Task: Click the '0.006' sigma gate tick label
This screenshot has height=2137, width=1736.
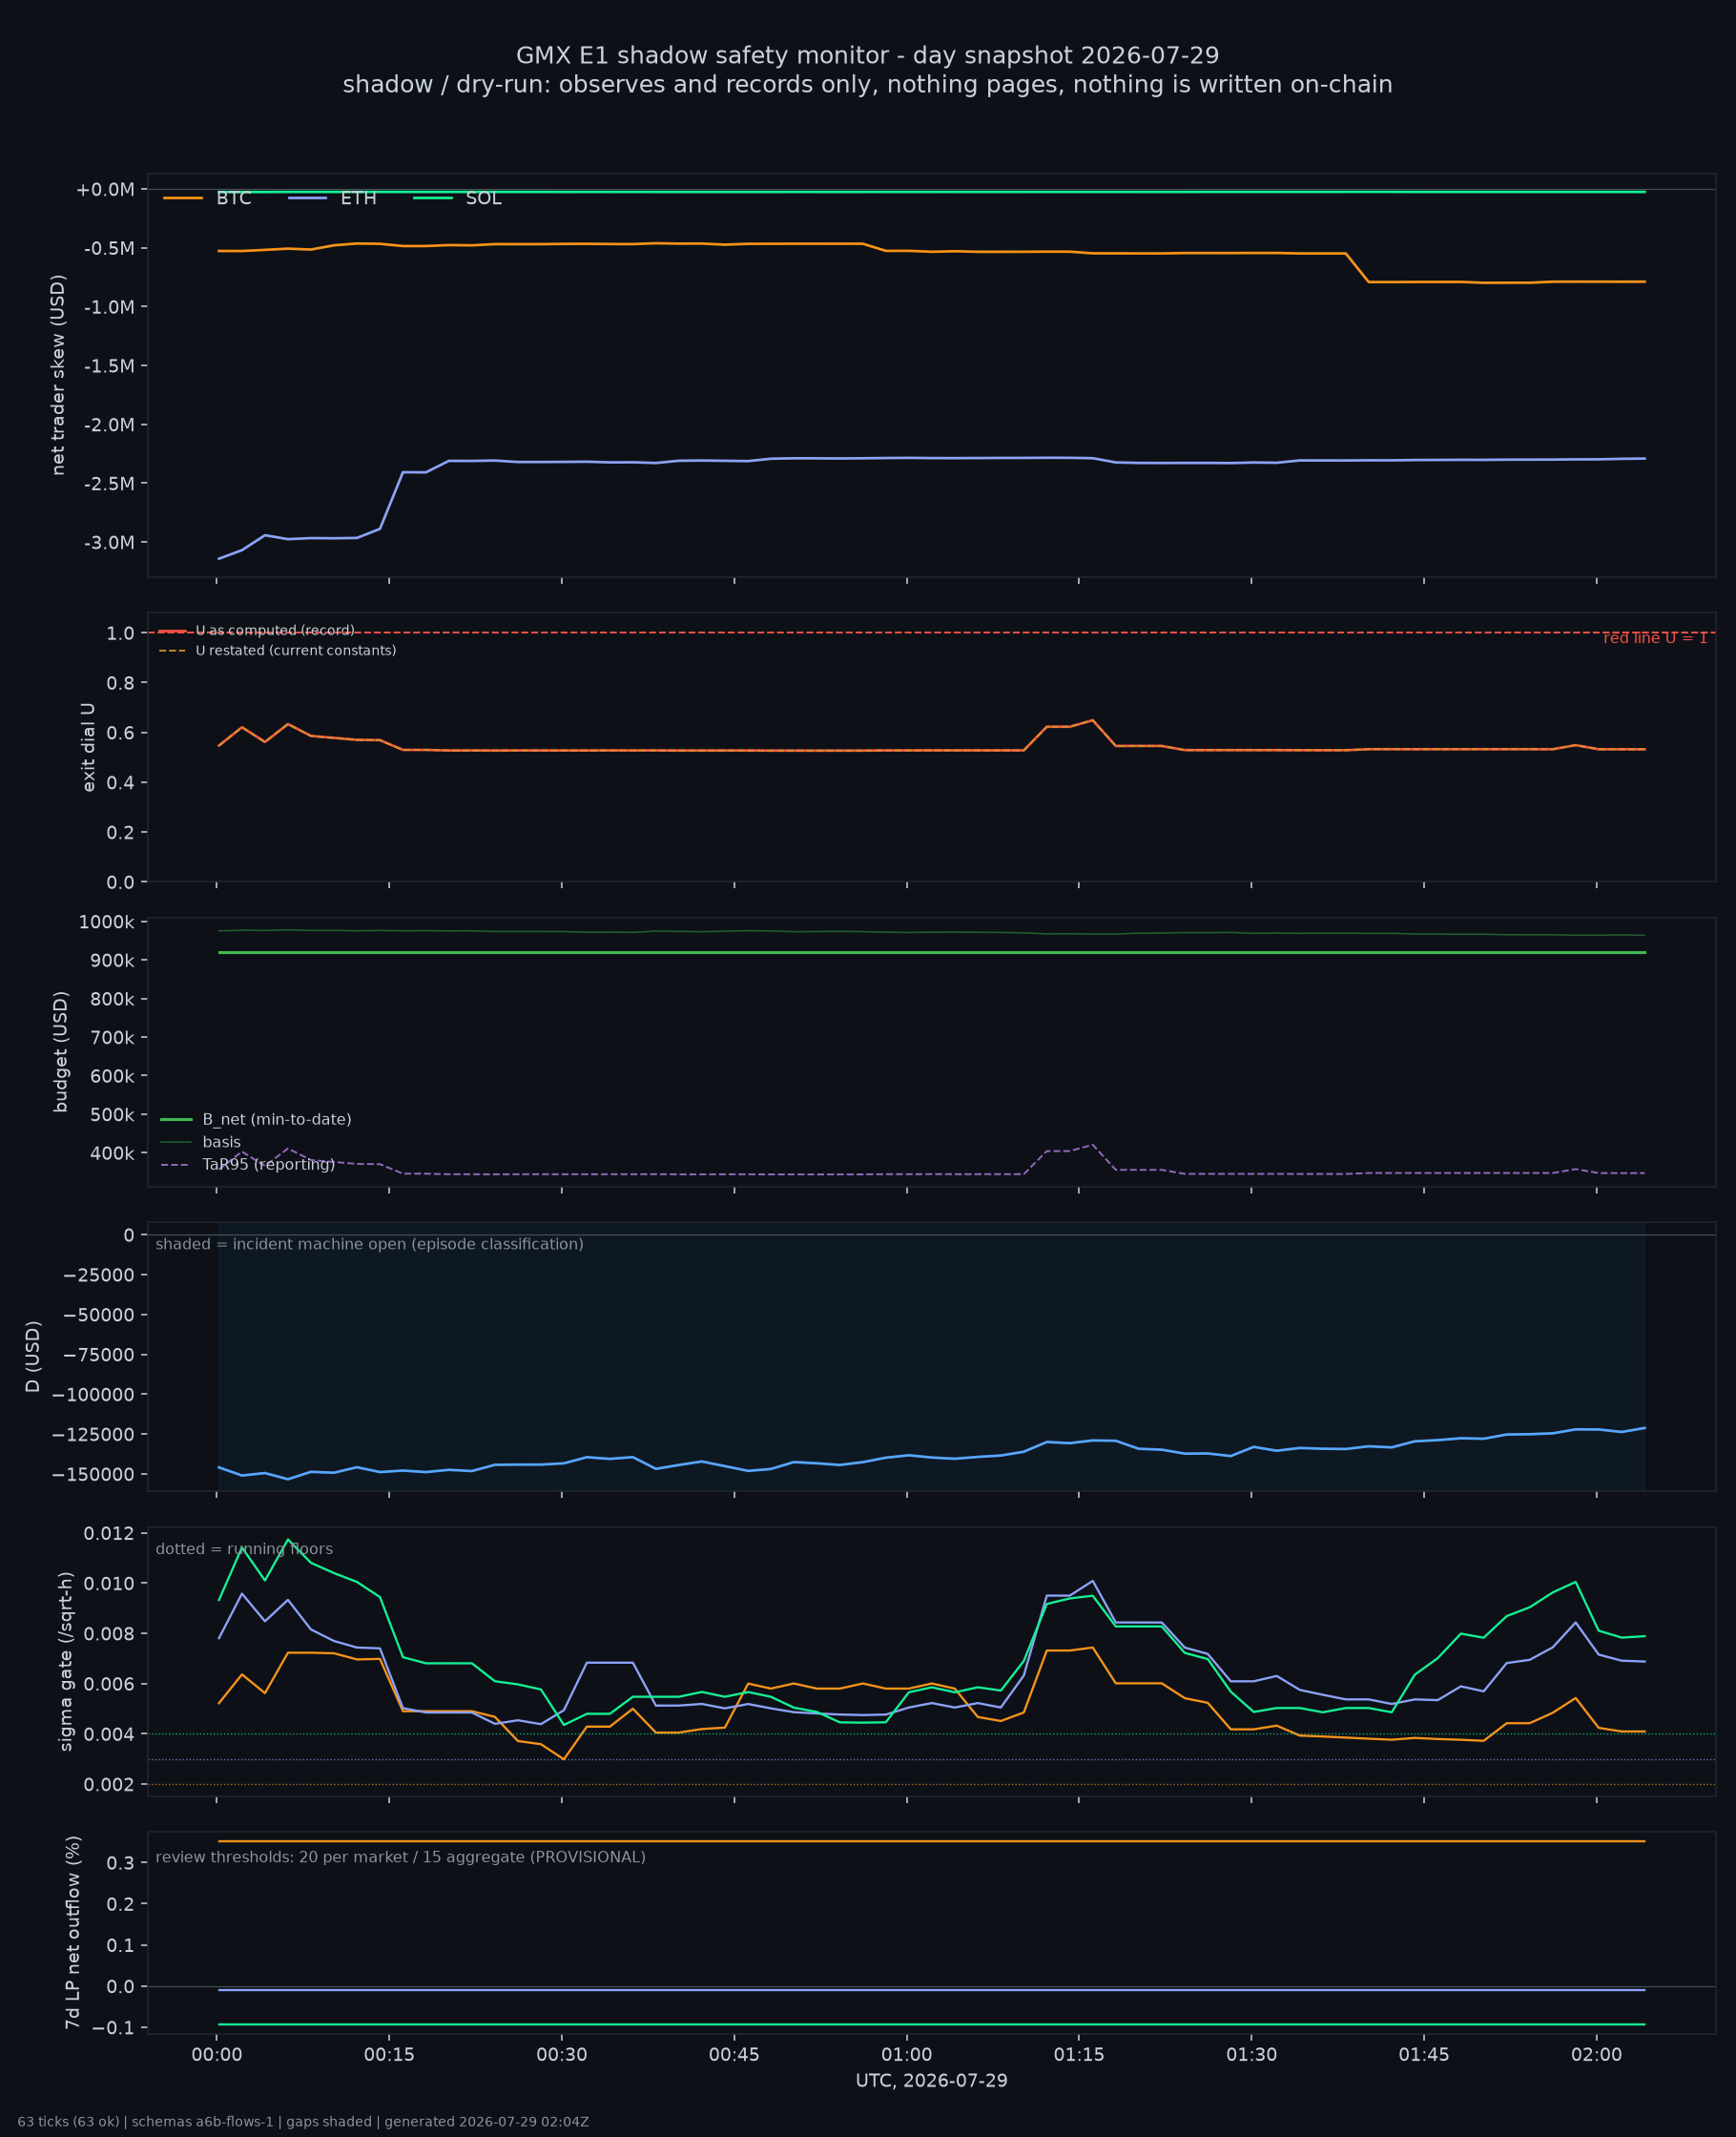Action: click(x=107, y=1684)
